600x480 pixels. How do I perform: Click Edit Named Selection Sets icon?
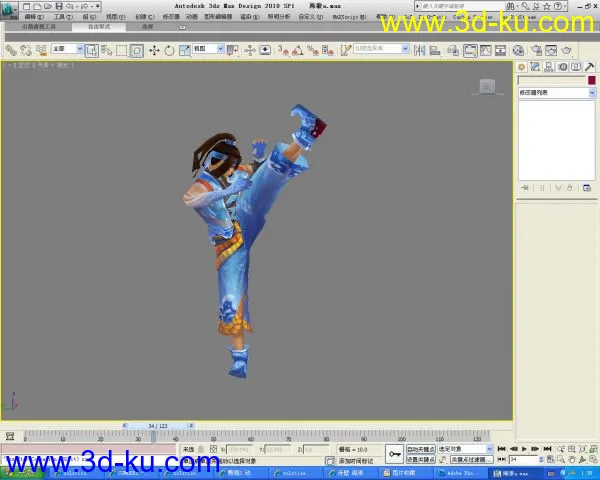pos(346,51)
